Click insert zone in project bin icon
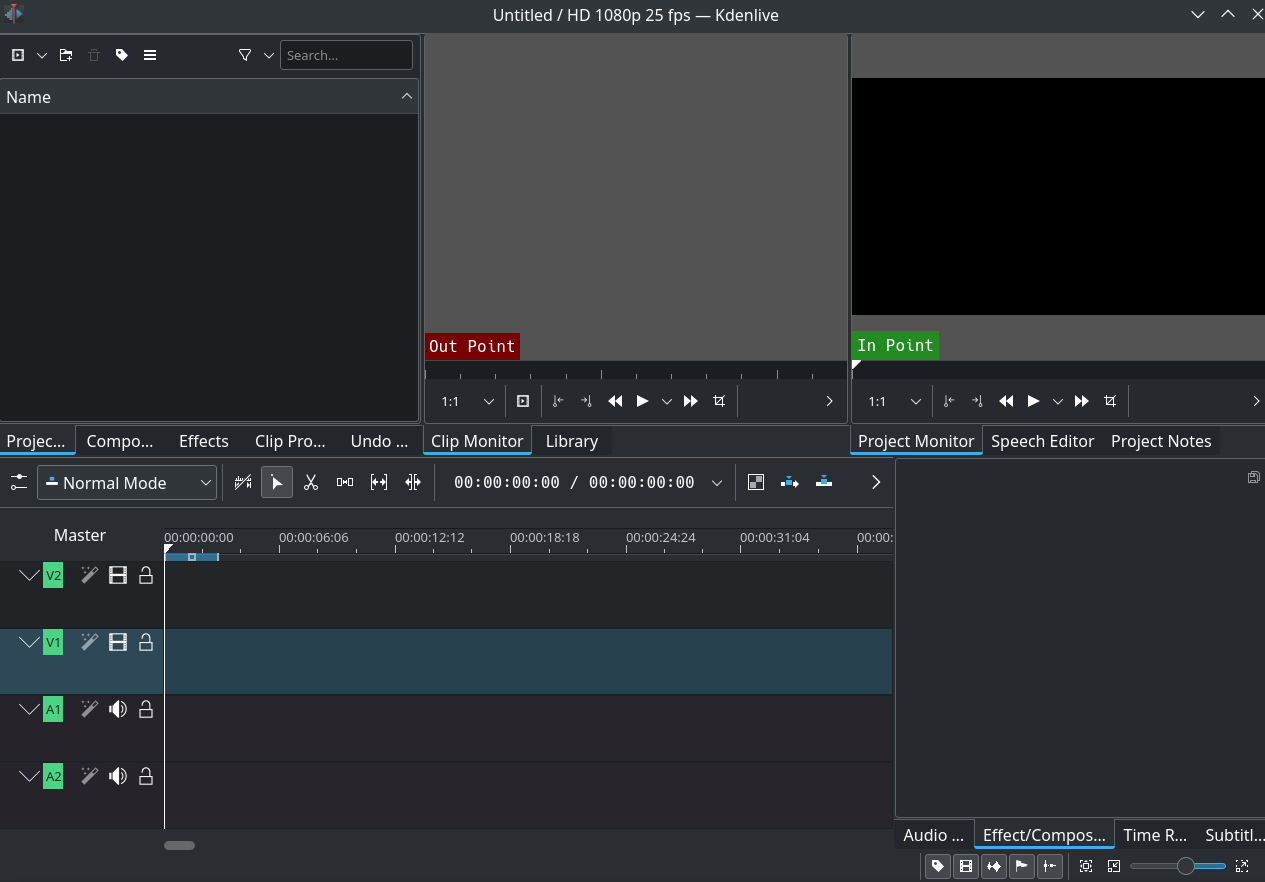Image resolution: width=1265 pixels, height=882 pixels. point(523,401)
